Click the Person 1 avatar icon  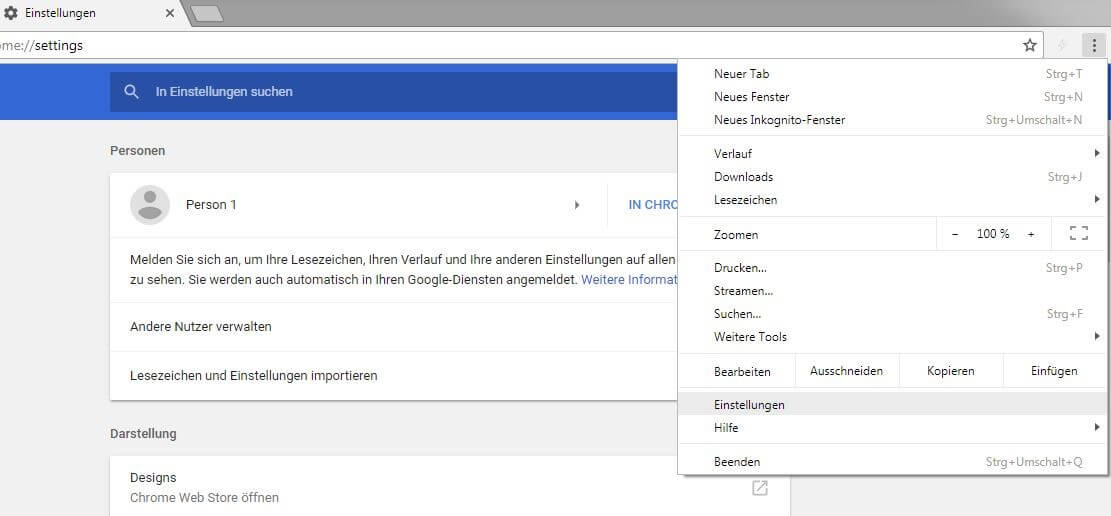point(150,205)
